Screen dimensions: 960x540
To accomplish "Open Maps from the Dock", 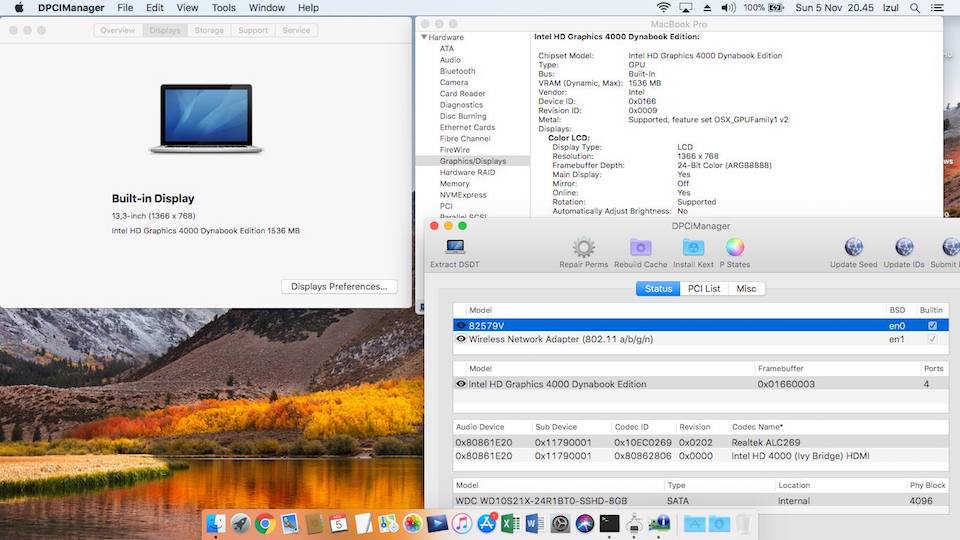I will click(x=388, y=523).
